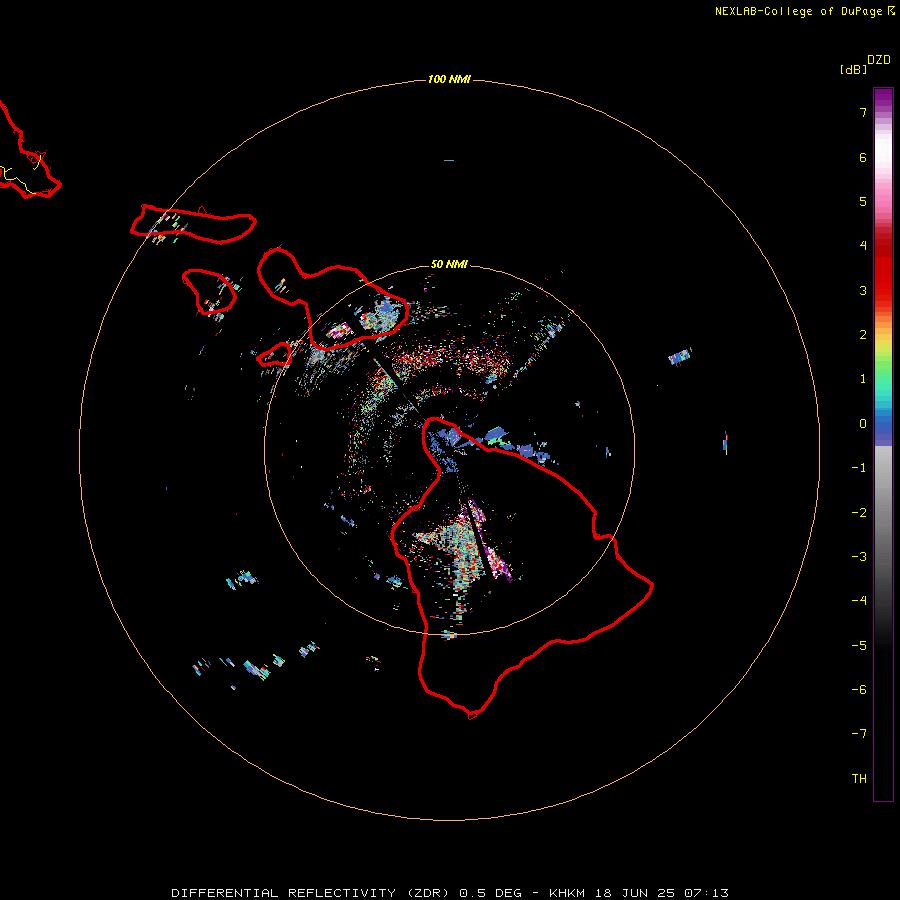This screenshot has height=900, width=900.
Task: Click the Differential Reflectivity title caption
Action: point(450,893)
